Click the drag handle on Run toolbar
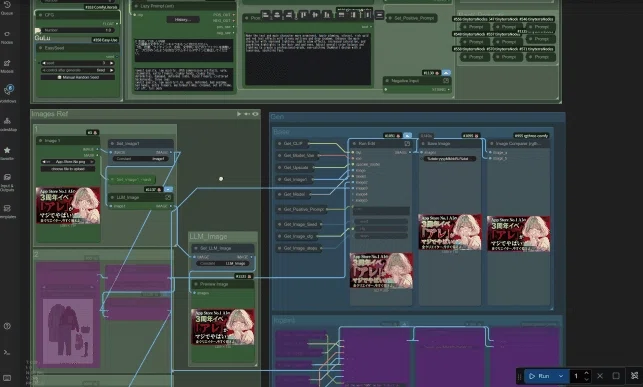The height and width of the screenshot is (387, 643). pyautogui.click(x=520, y=376)
